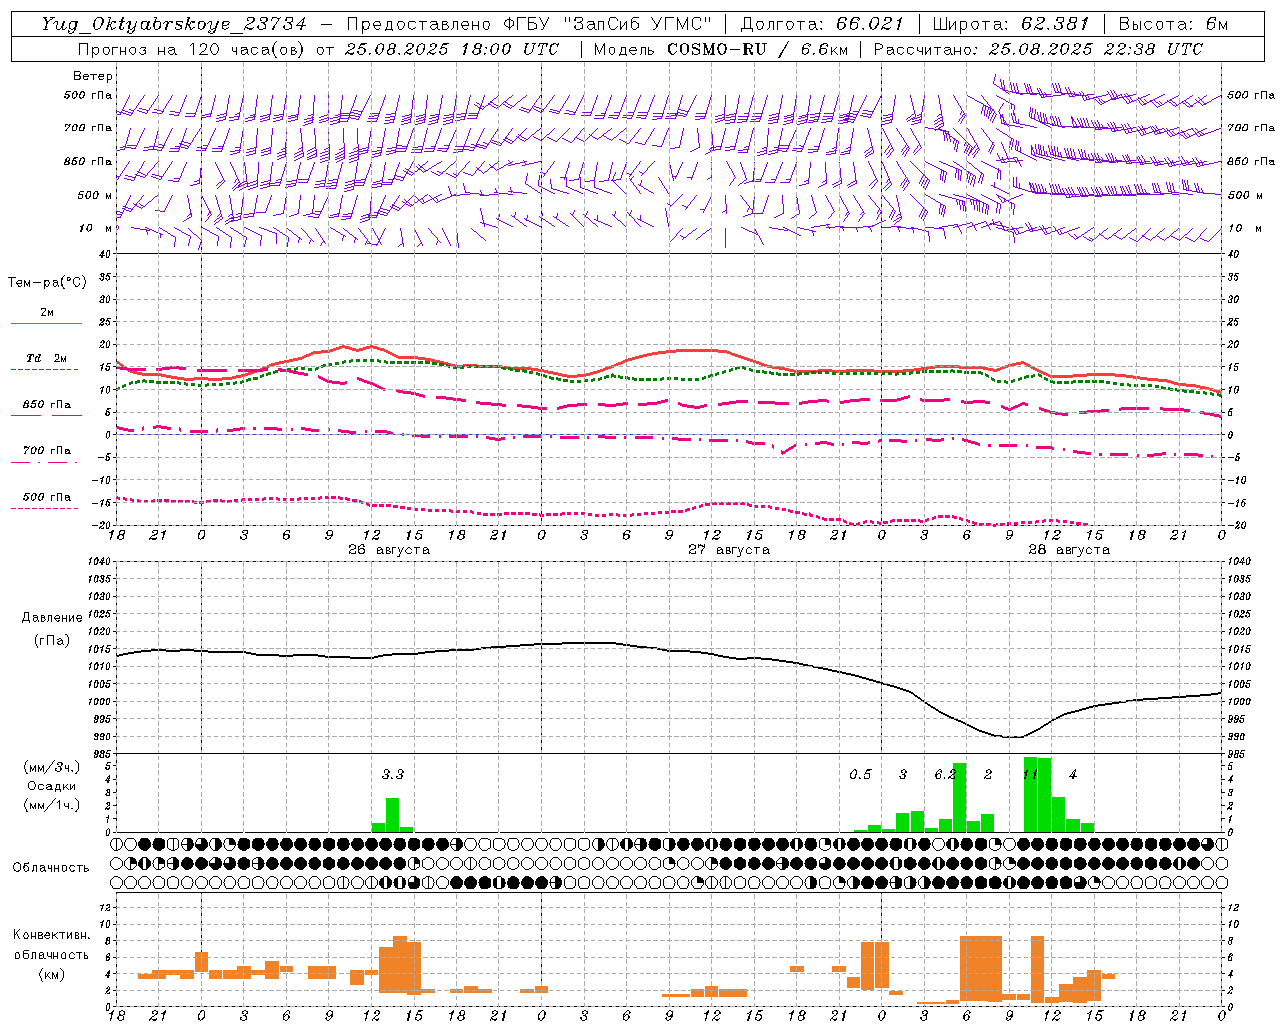
Task: Click the 10 м wind level label on right
Action: 1244,228
